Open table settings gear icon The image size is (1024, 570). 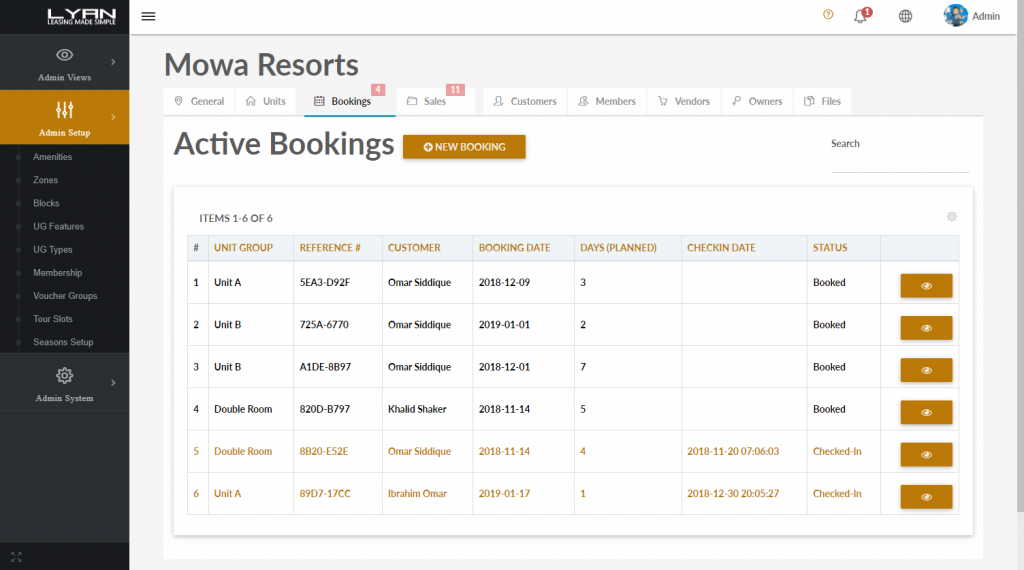(x=952, y=217)
